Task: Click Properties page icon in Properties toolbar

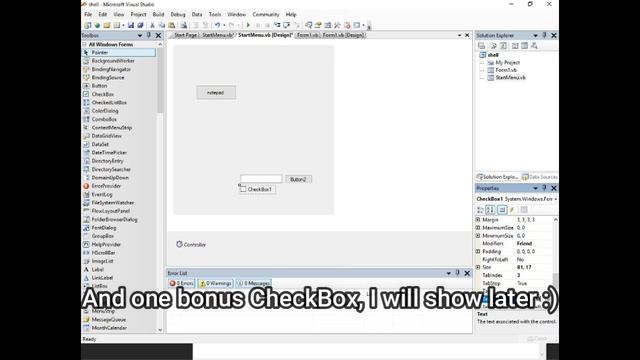Action: coord(502,210)
